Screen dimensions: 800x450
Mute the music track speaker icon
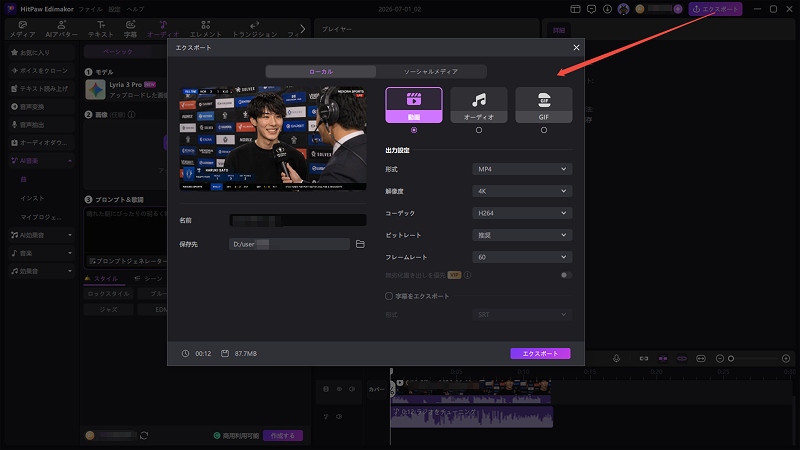click(x=339, y=417)
